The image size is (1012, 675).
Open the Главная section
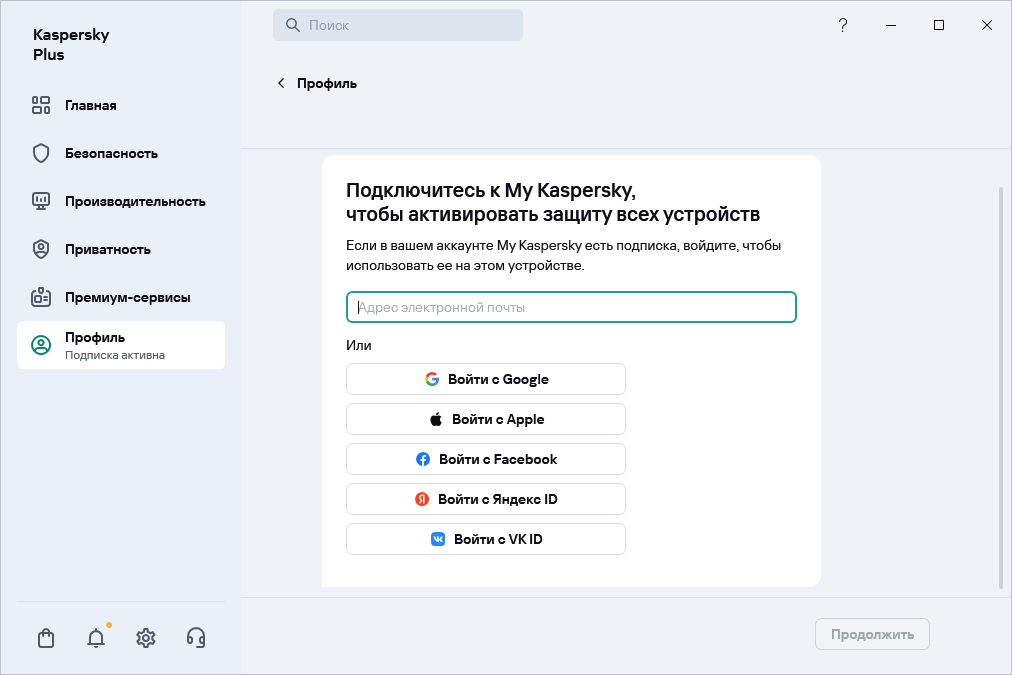point(90,105)
